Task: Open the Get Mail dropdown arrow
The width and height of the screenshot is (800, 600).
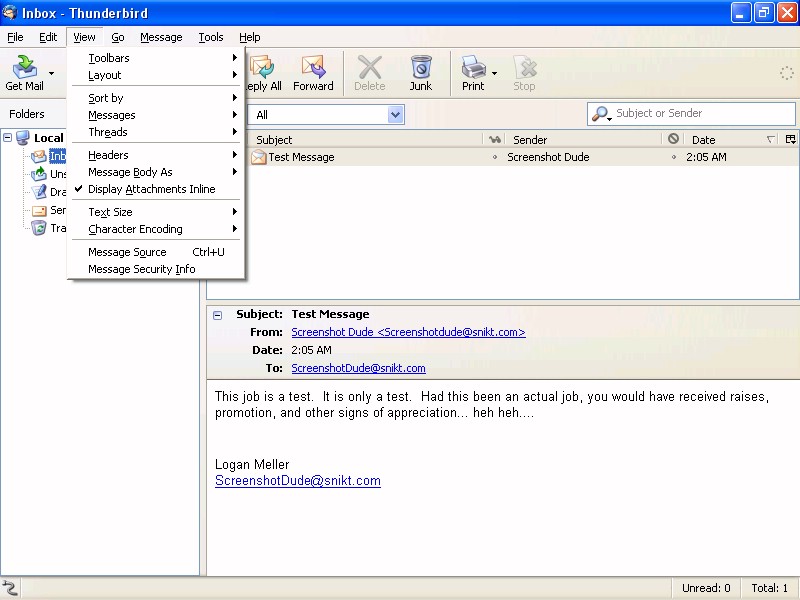Action: tap(51, 73)
